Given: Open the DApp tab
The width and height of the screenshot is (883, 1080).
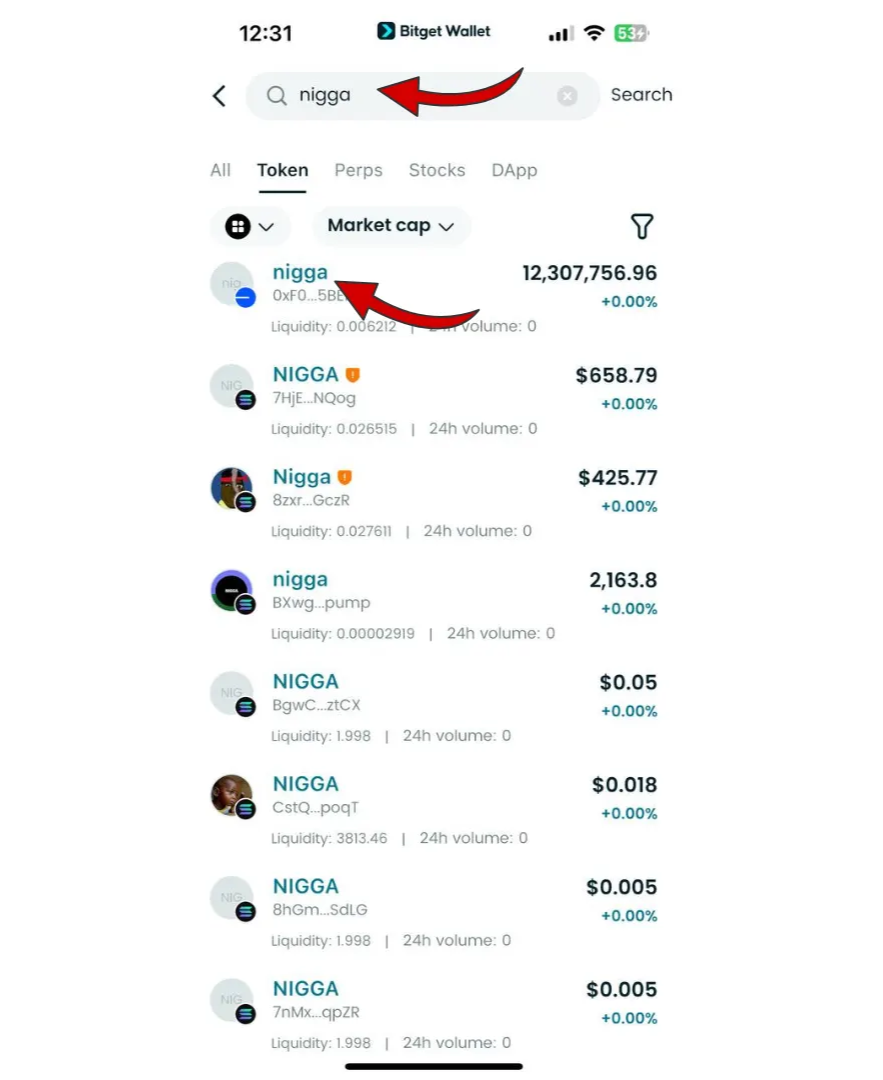Looking at the screenshot, I should coord(513,170).
